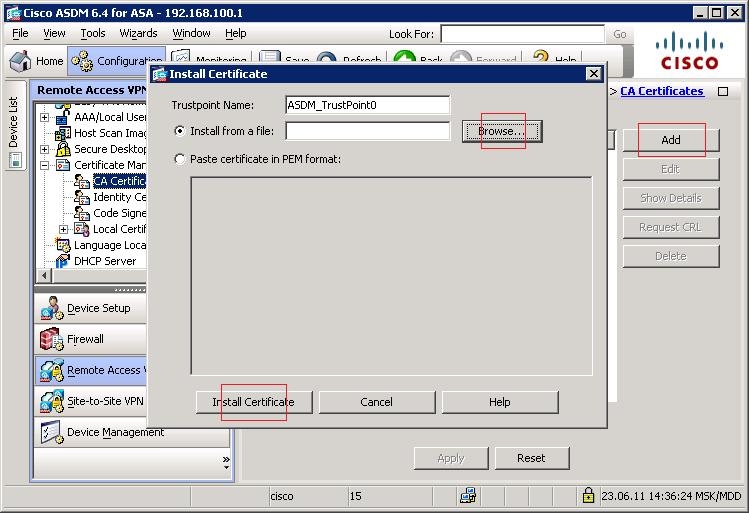Image resolution: width=749 pixels, height=513 pixels.
Task: Select the Secure Desktop lock icon
Action: tap(63, 149)
